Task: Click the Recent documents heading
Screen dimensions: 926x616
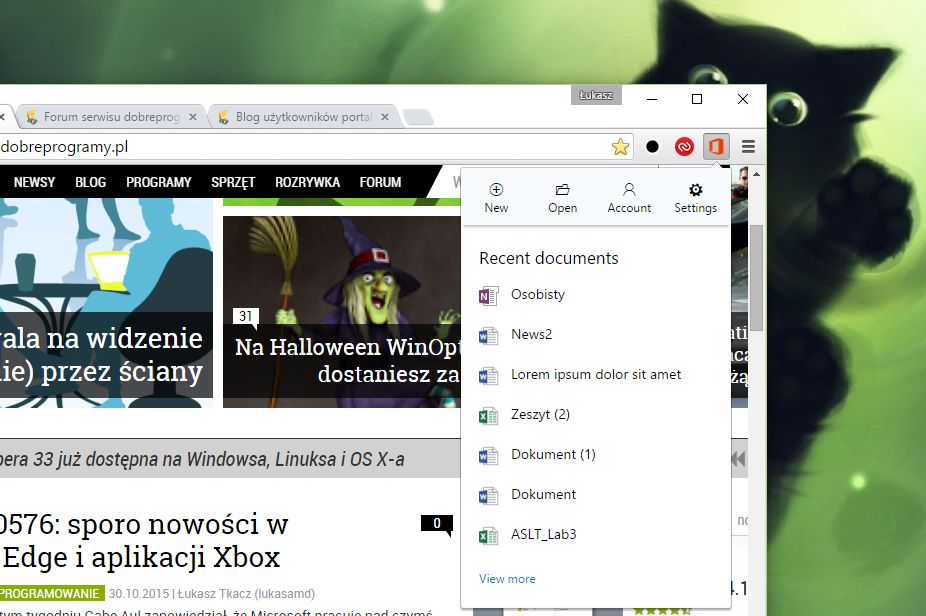Action: 549,259
